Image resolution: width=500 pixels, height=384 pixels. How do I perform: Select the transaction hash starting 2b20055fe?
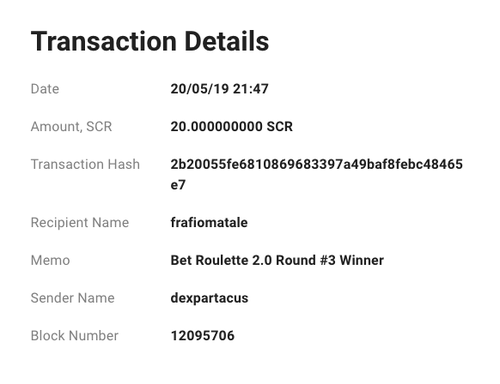(x=317, y=174)
